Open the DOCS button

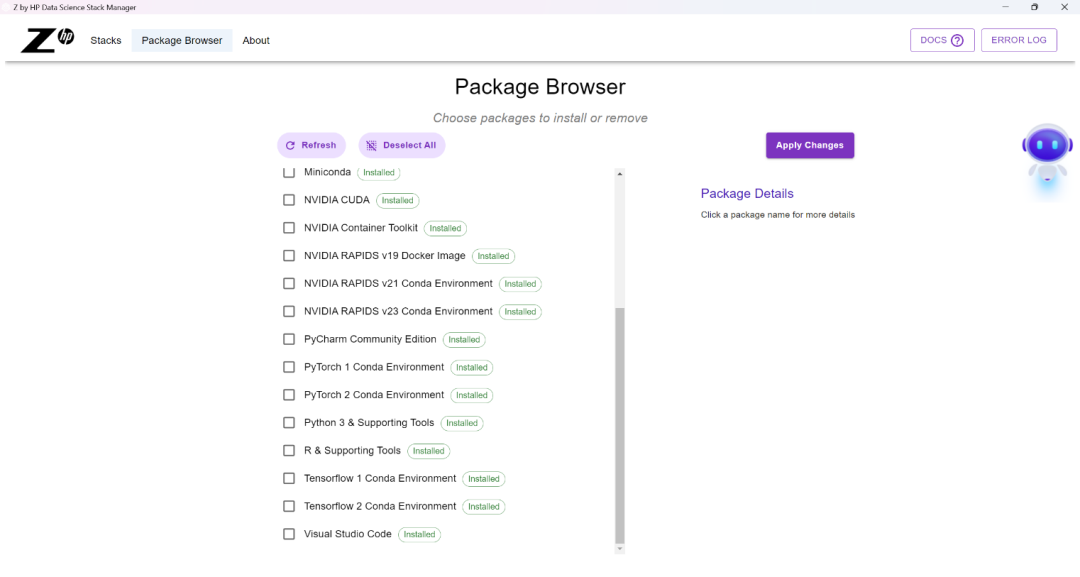[x=942, y=40]
